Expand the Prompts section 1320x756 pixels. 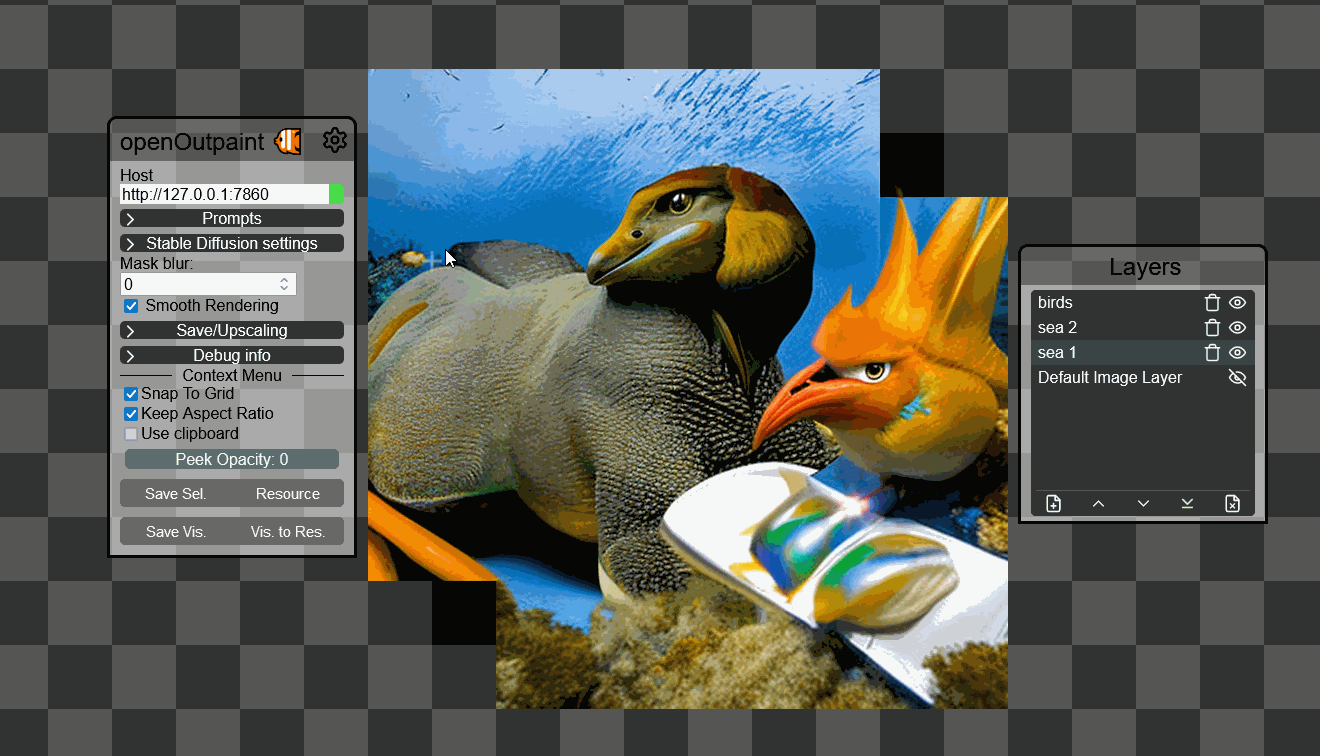coord(232,218)
